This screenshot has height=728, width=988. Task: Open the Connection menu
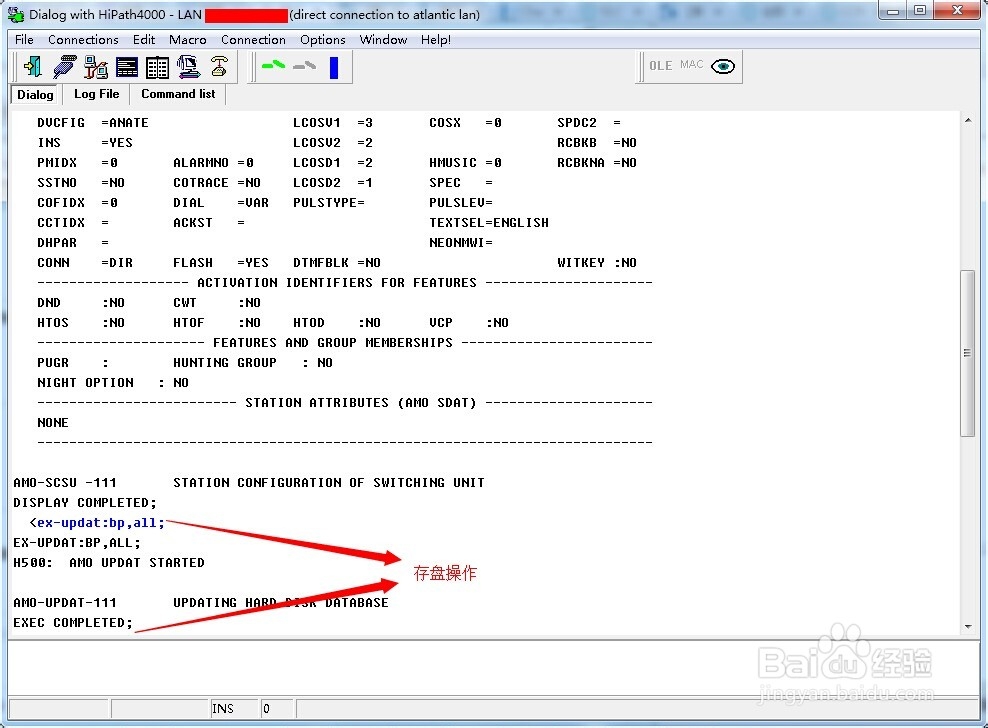point(253,40)
